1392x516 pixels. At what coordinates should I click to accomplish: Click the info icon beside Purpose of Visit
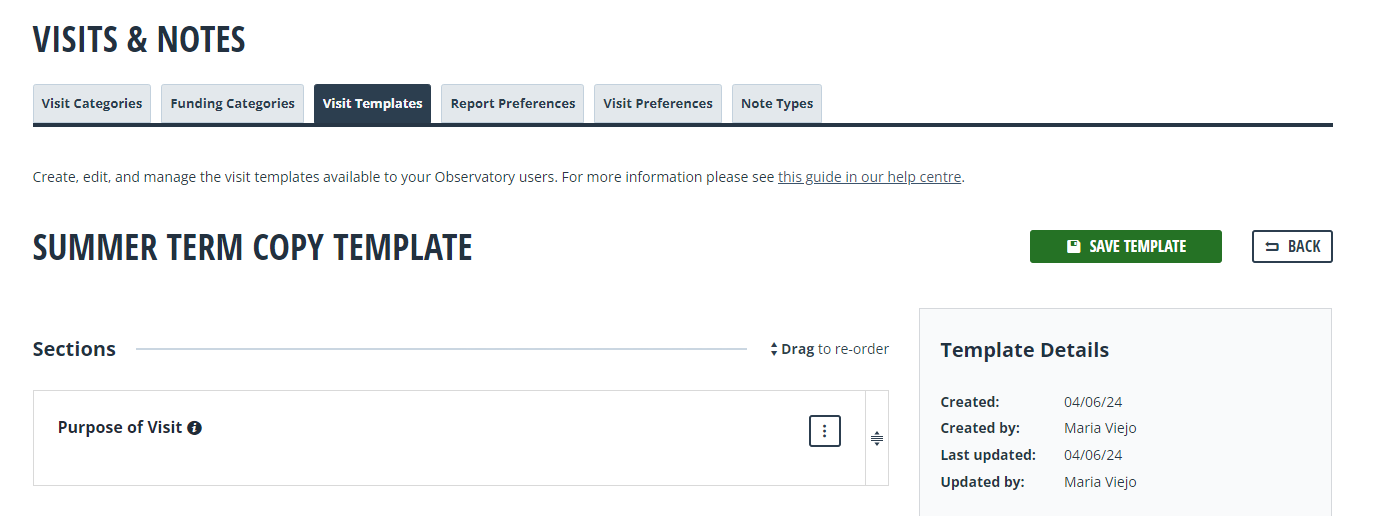coord(195,428)
